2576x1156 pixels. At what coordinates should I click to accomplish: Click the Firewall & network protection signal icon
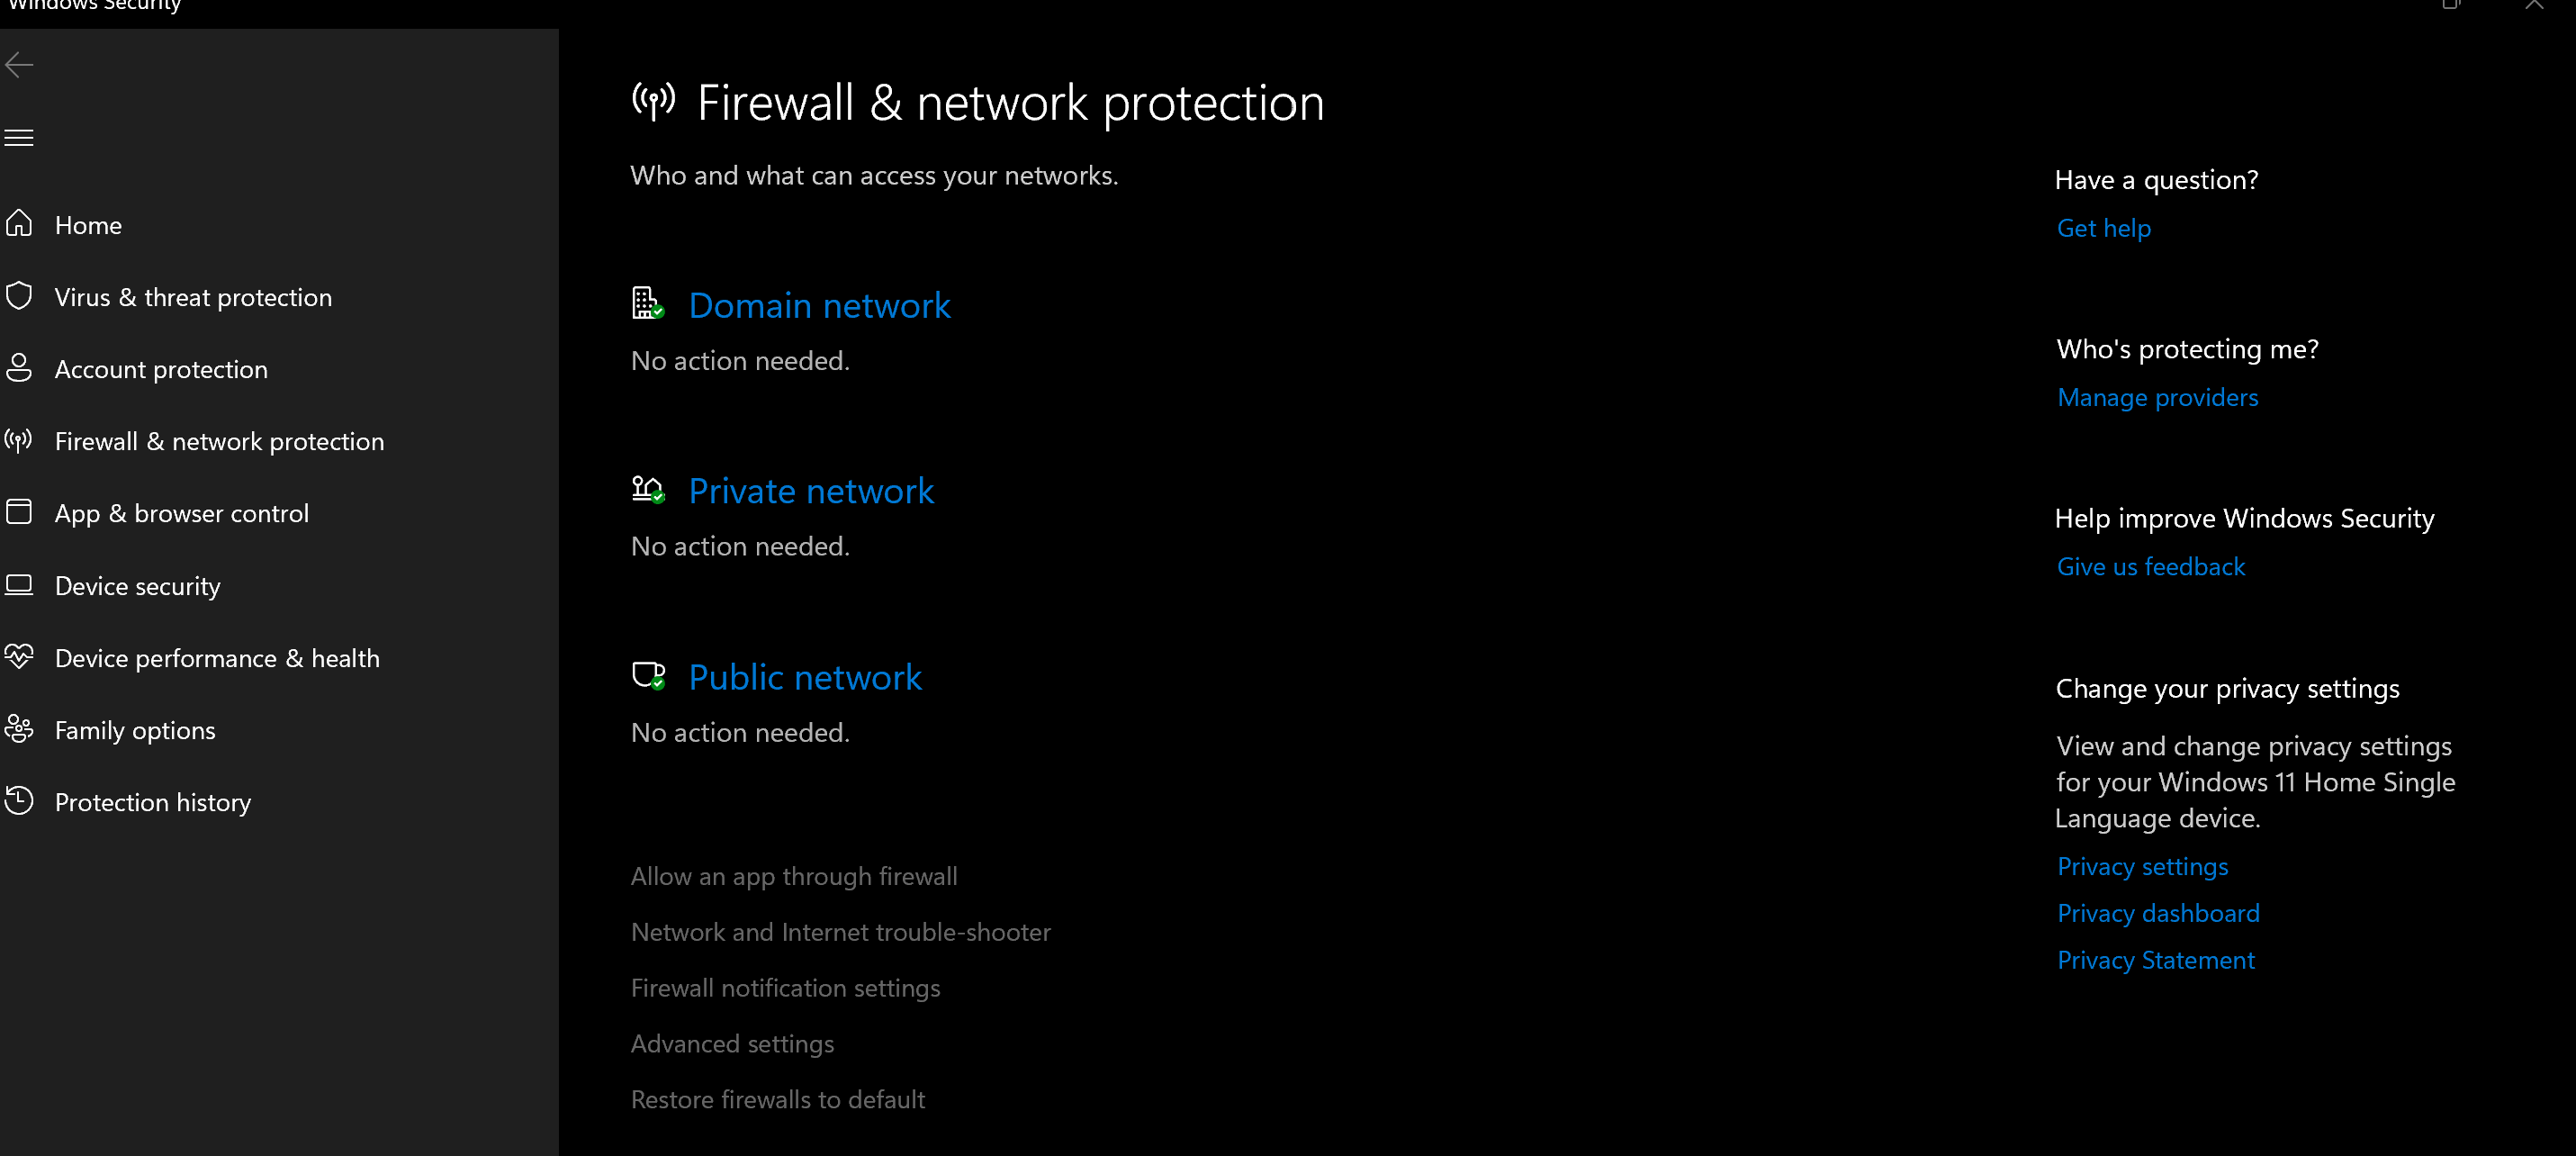click(18, 440)
